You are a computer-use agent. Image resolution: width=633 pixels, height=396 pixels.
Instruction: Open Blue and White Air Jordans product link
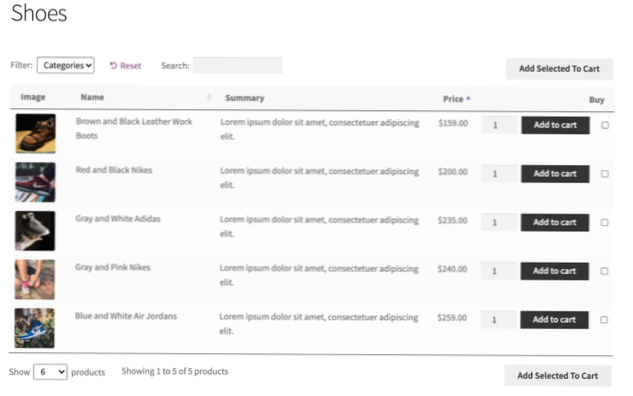(126, 316)
